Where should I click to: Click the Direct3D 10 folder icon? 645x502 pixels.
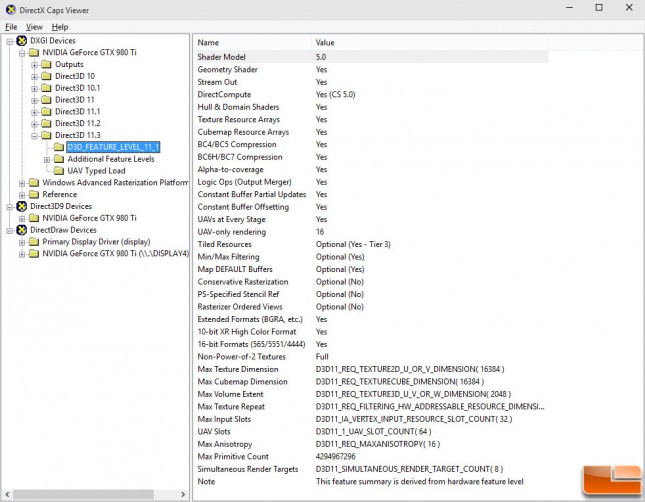coord(46,76)
